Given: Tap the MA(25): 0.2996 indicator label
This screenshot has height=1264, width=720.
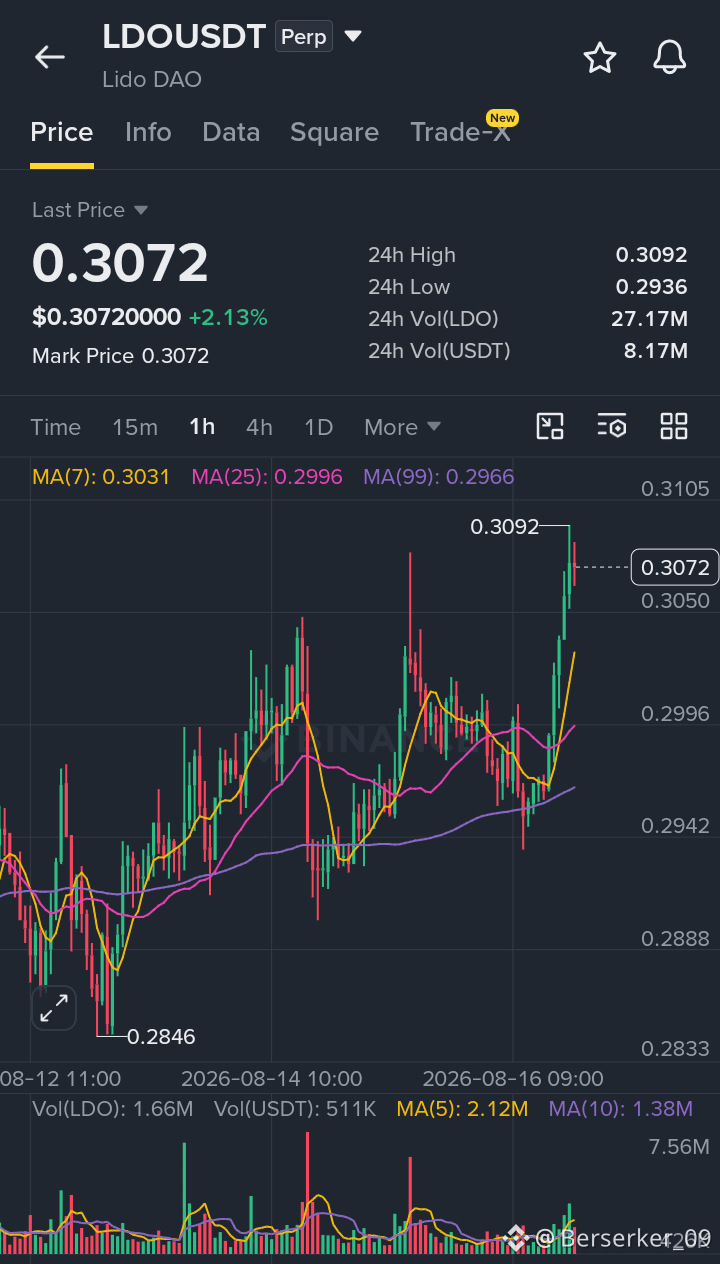Looking at the screenshot, I should (267, 477).
